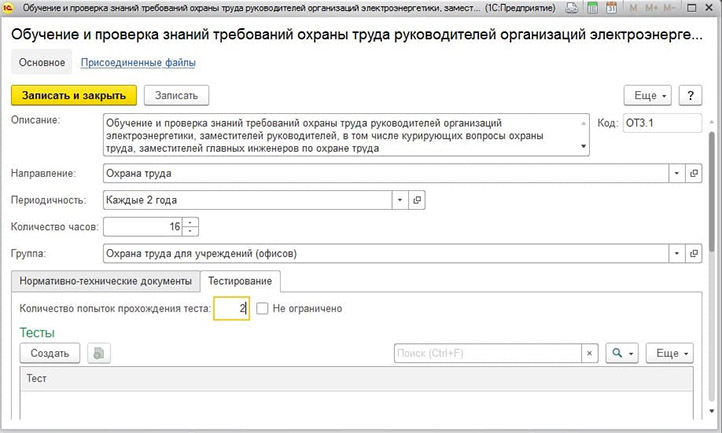Click the Записать и закрыть button
The image size is (722, 433).
coord(74,95)
